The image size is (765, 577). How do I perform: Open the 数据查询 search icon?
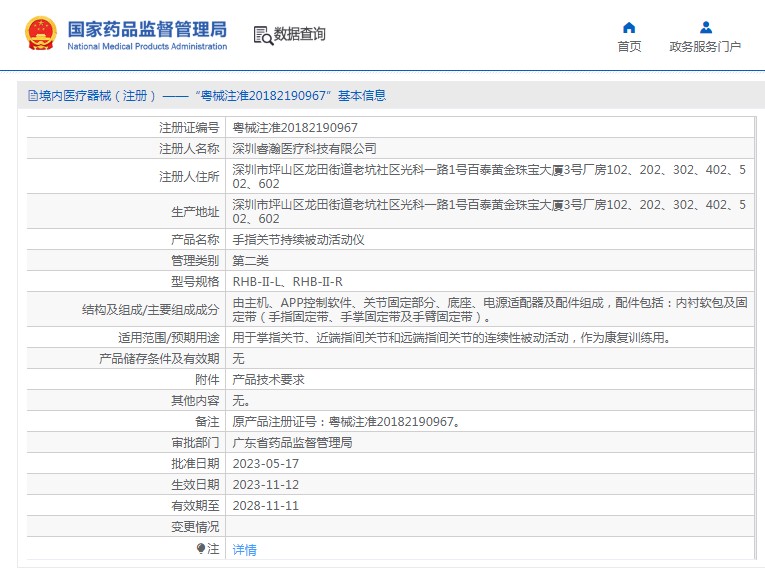(x=263, y=35)
